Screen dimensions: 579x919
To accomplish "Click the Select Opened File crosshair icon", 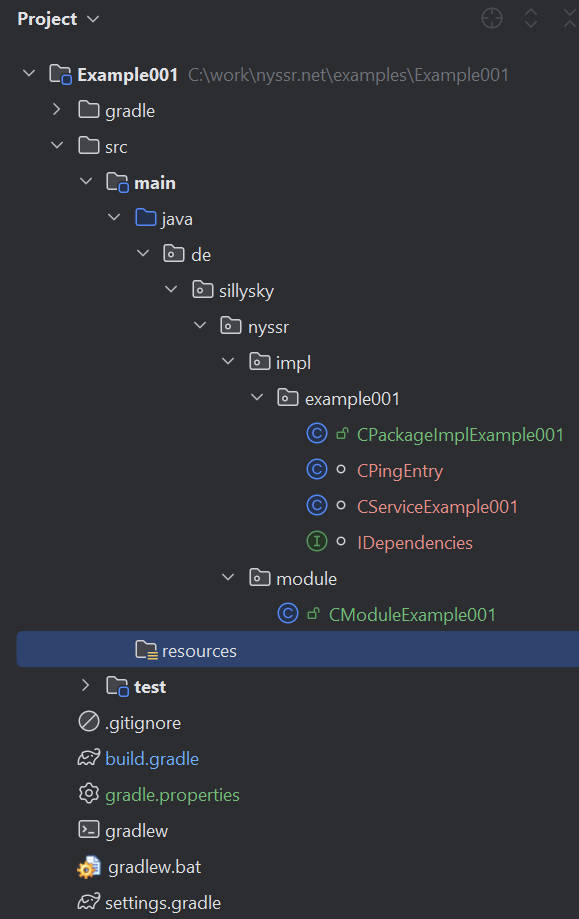I will pos(492,18).
